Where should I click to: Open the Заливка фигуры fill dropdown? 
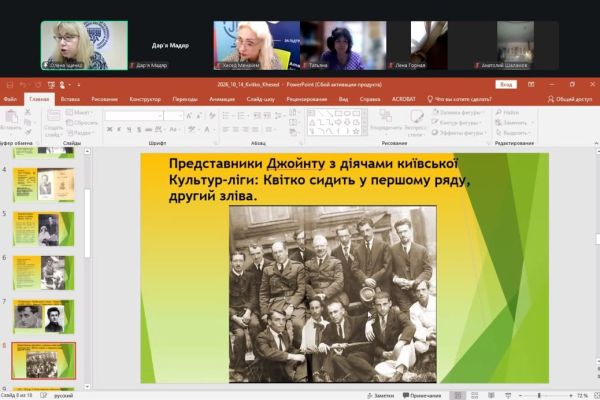458,113
